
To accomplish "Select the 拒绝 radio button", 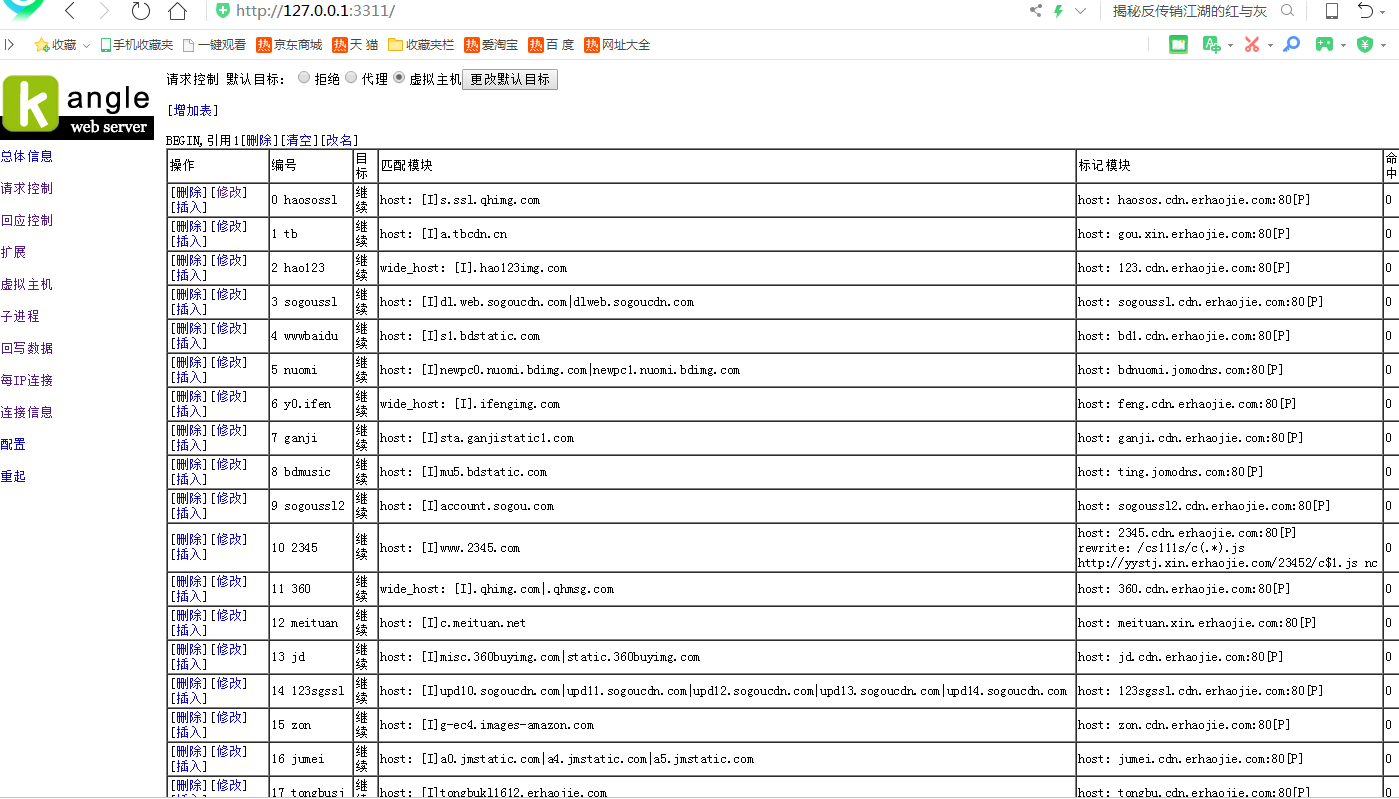I will (x=304, y=78).
